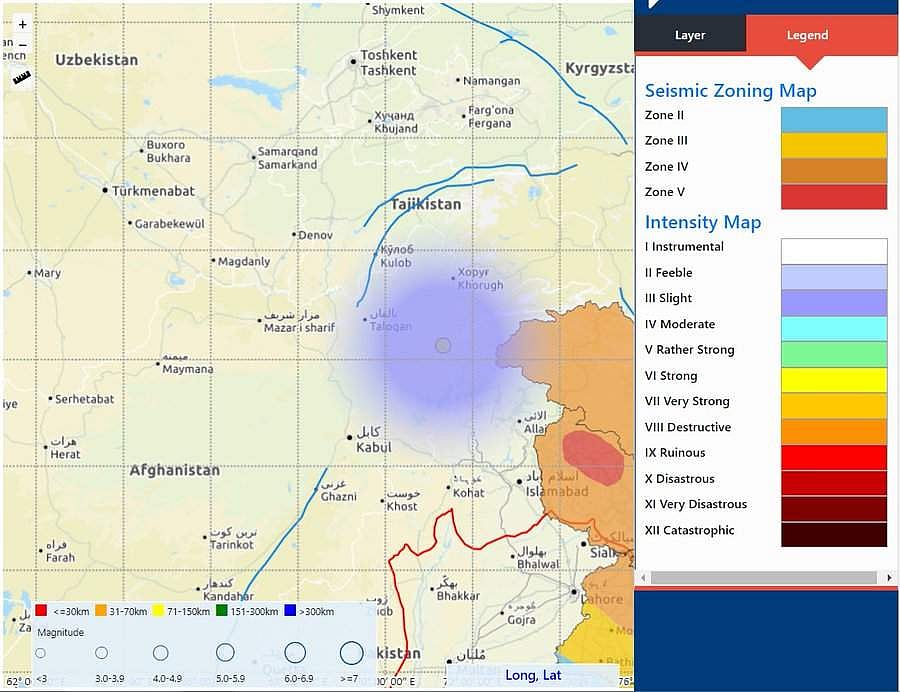
Task: Click the Kabul city marker on map
Action: point(349,436)
